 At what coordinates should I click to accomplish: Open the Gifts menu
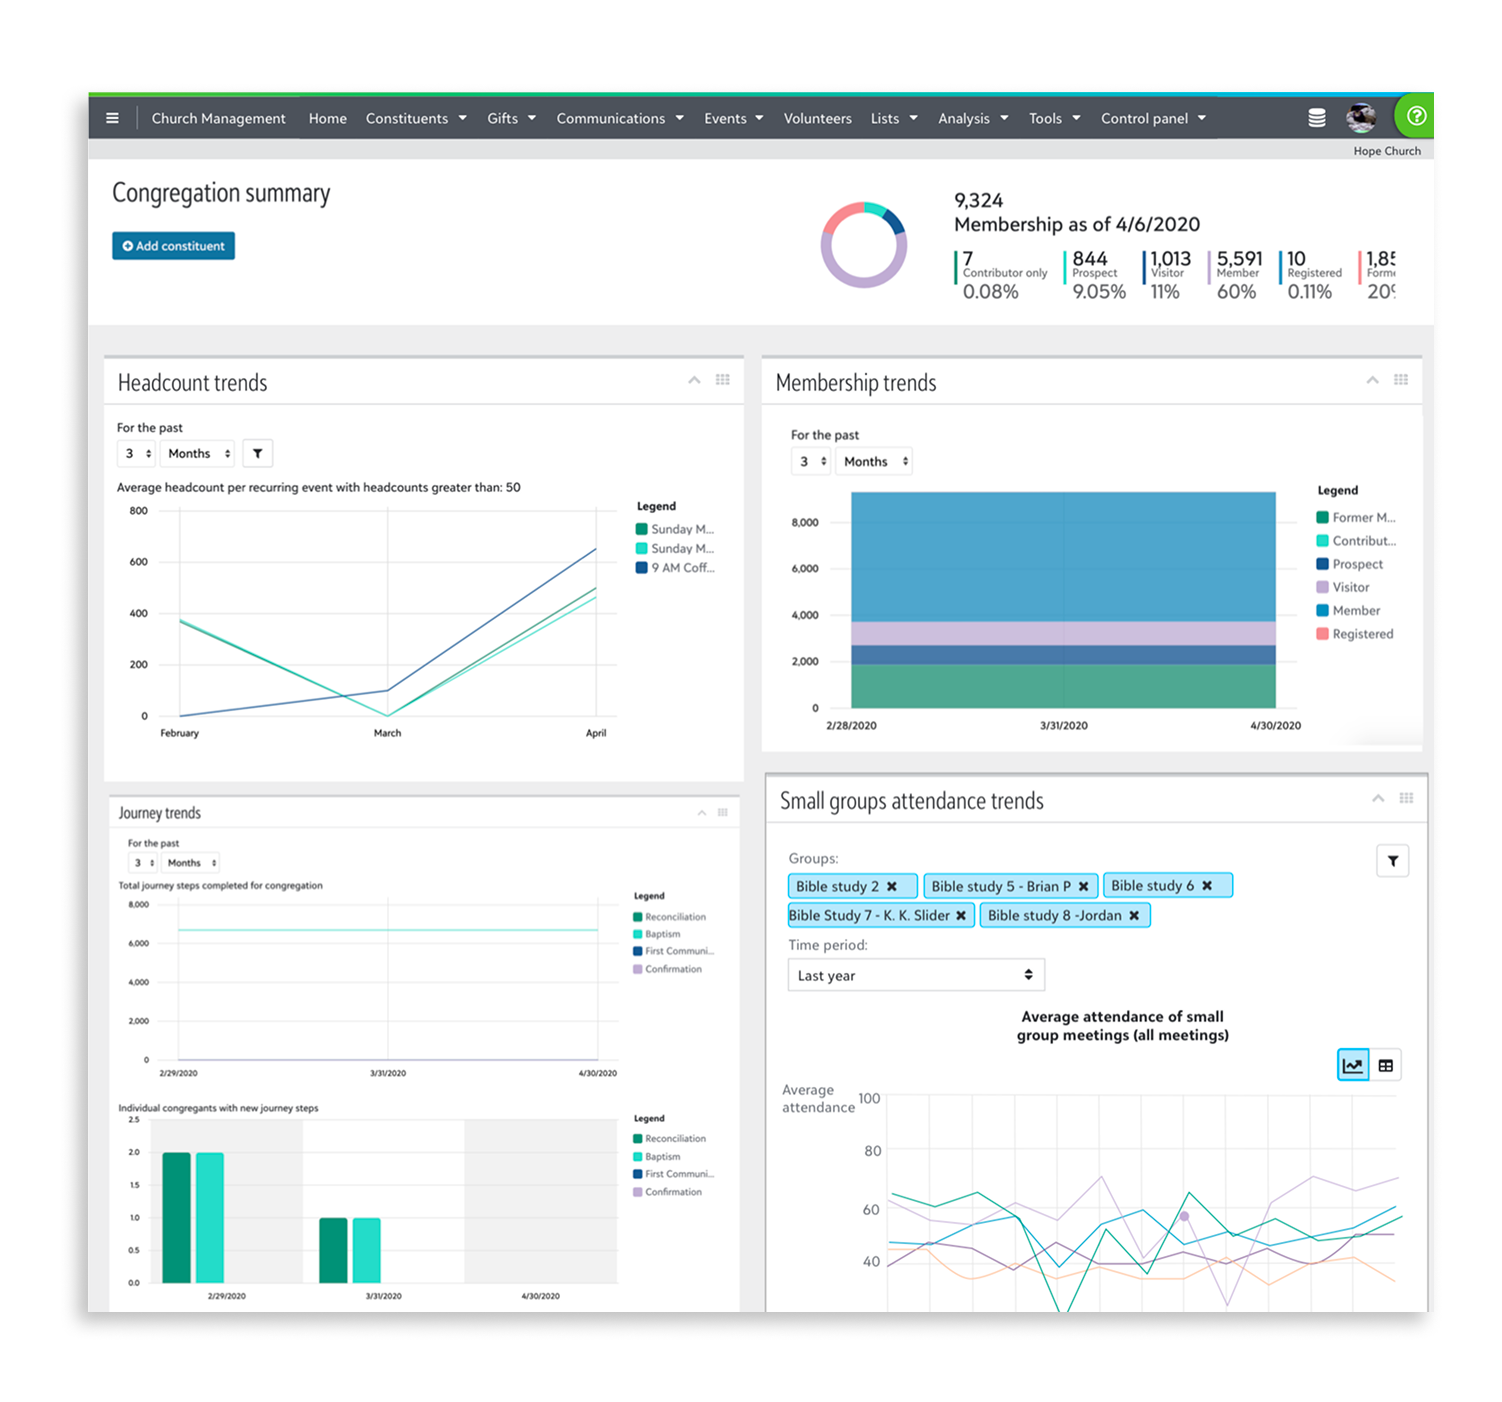(511, 118)
